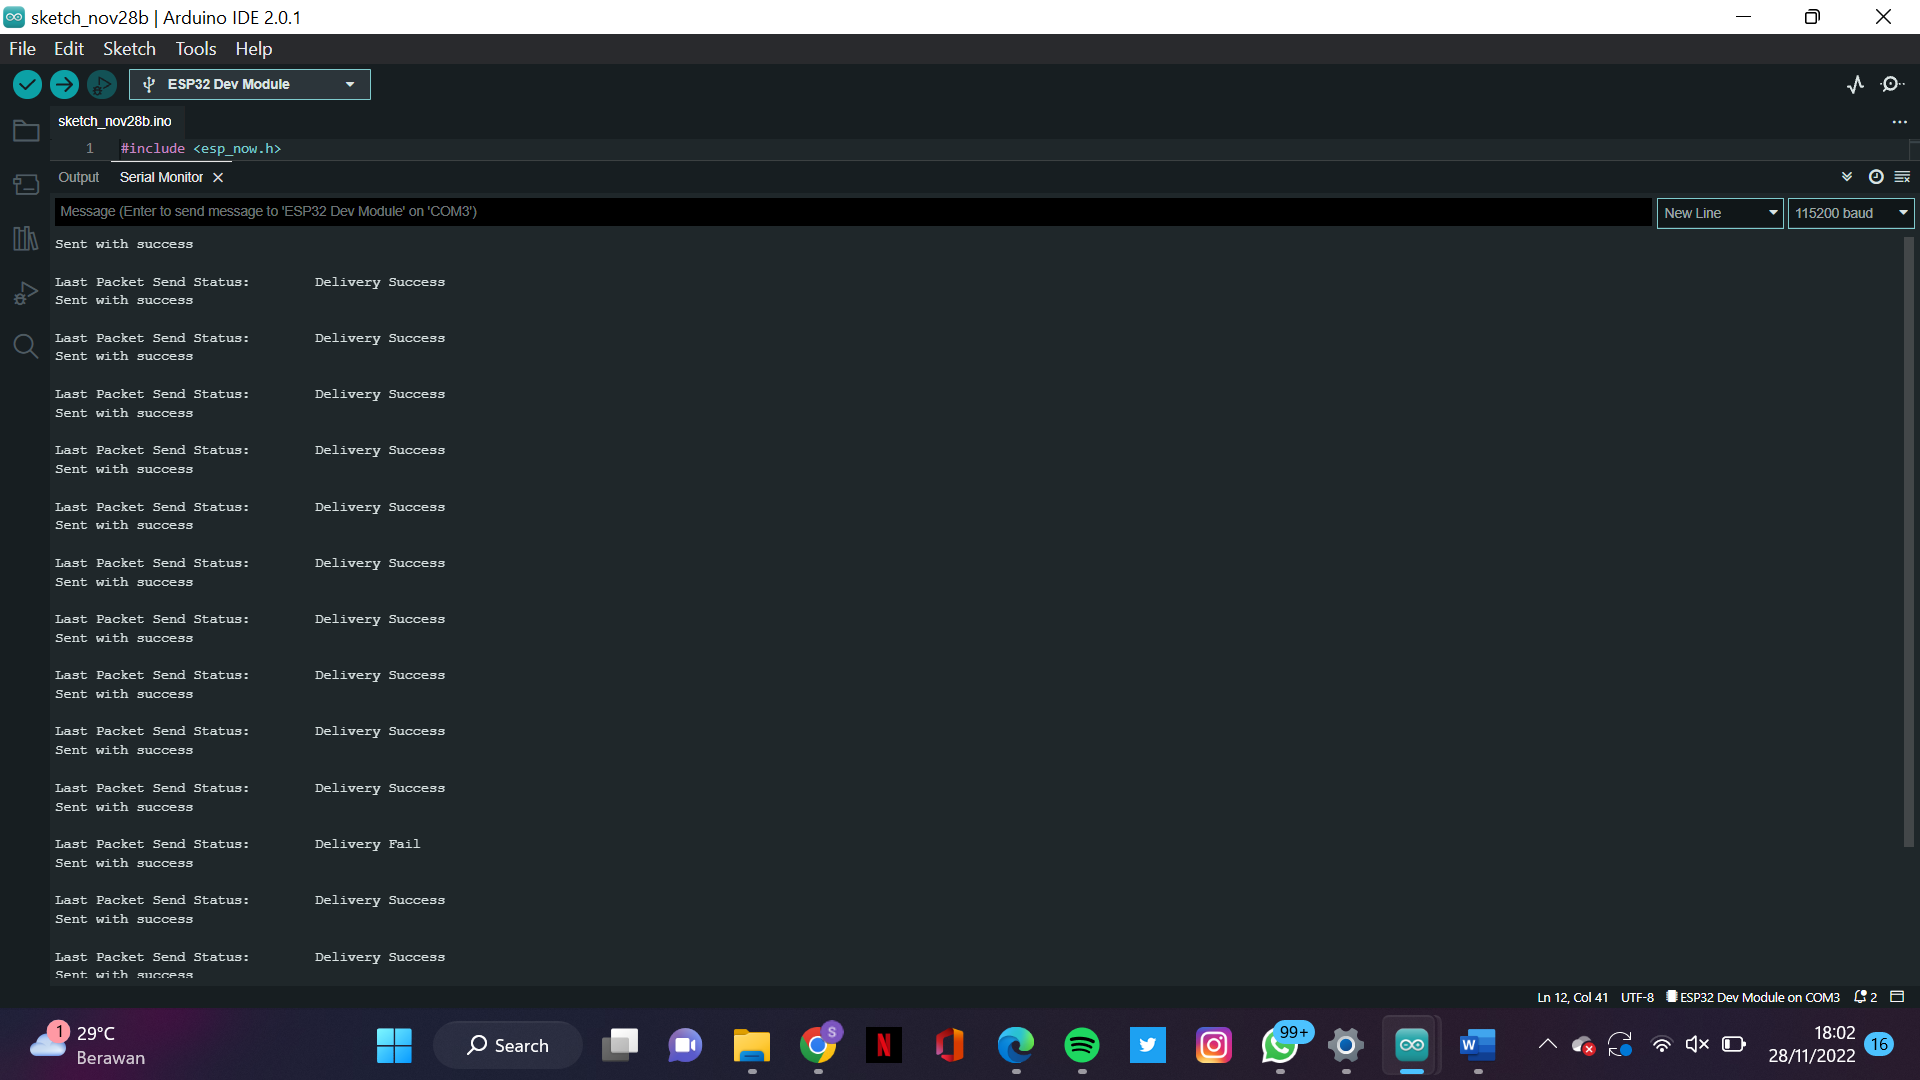Open the Sketchbook folder sidebar icon
The width and height of the screenshot is (1920, 1080).
(26, 131)
